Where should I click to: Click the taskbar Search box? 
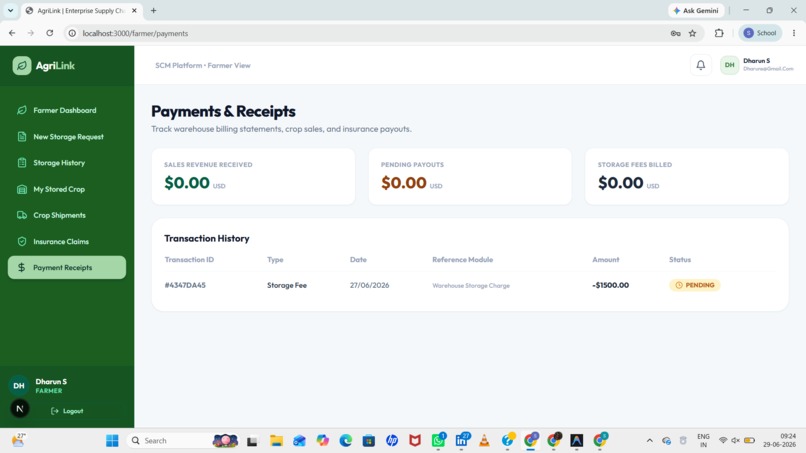(x=182, y=441)
